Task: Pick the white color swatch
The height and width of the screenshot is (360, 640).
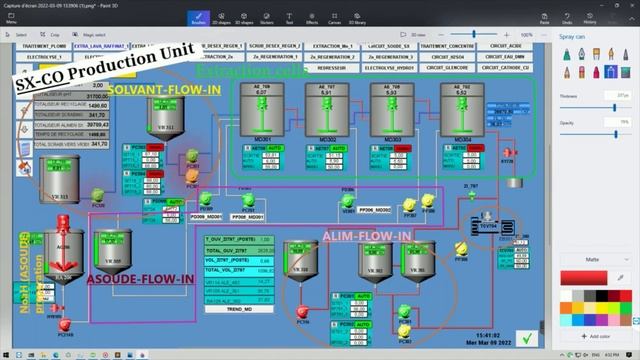Action: click(x=566, y=296)
